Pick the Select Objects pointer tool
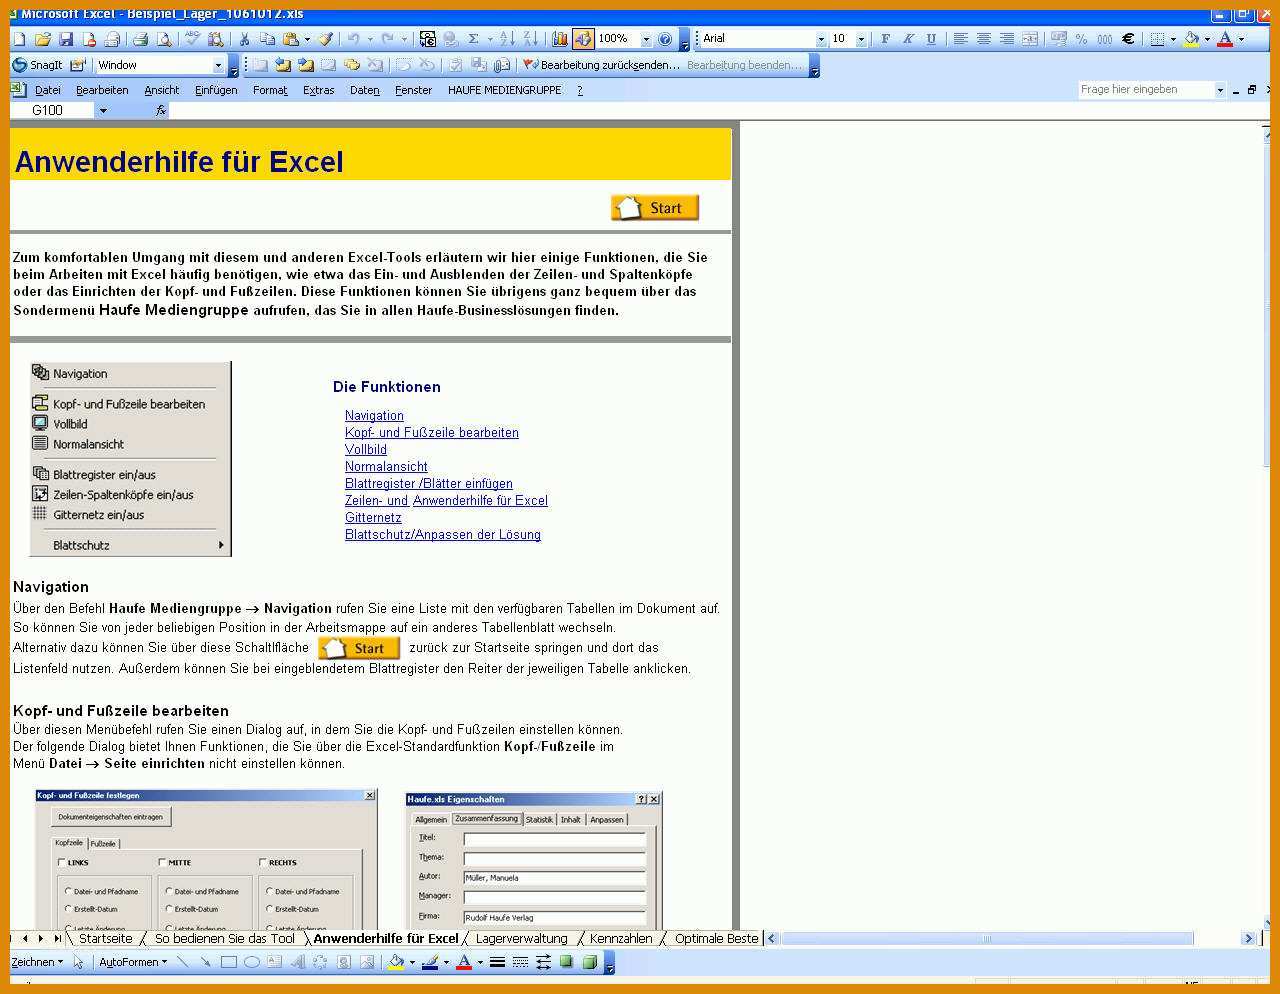The width and height of the screenshot is (1280, 994). pyautogui.click(x=78, y=962)
